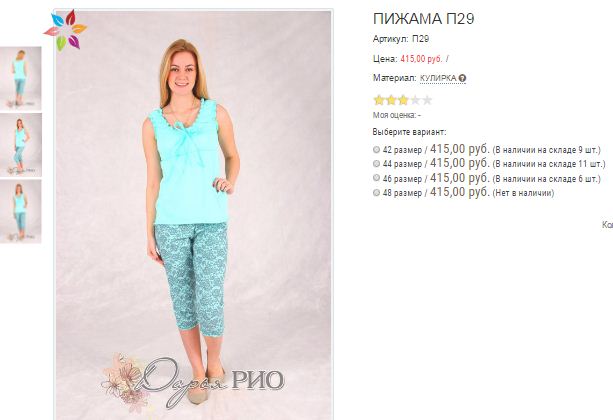Click the 44 размер stock availability text
This screenshot has height=420, width=613.
point(548,164)
